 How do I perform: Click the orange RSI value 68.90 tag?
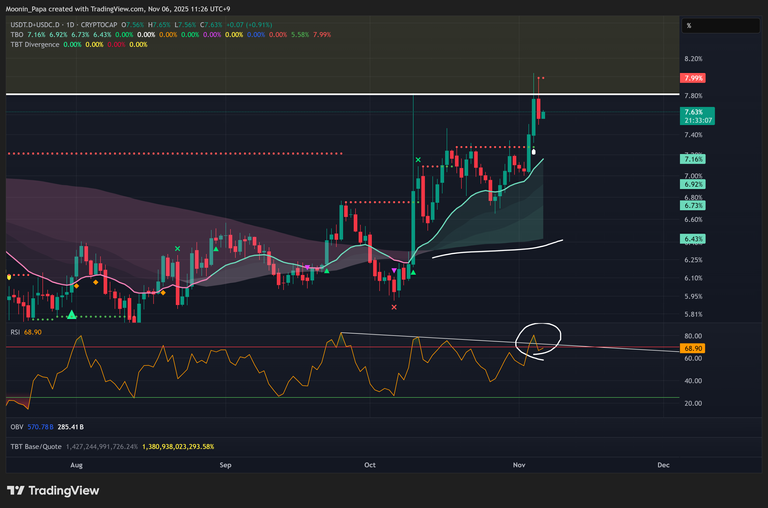[x=693, y=348]
